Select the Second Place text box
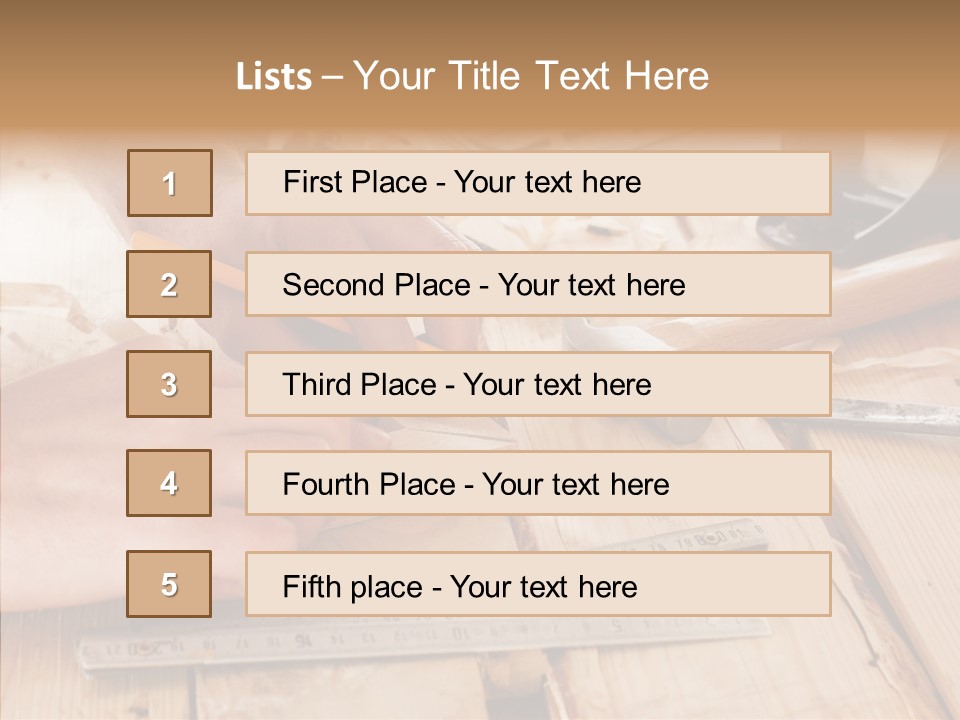Screen dimensions: 960x720 (x=538, y=284)
